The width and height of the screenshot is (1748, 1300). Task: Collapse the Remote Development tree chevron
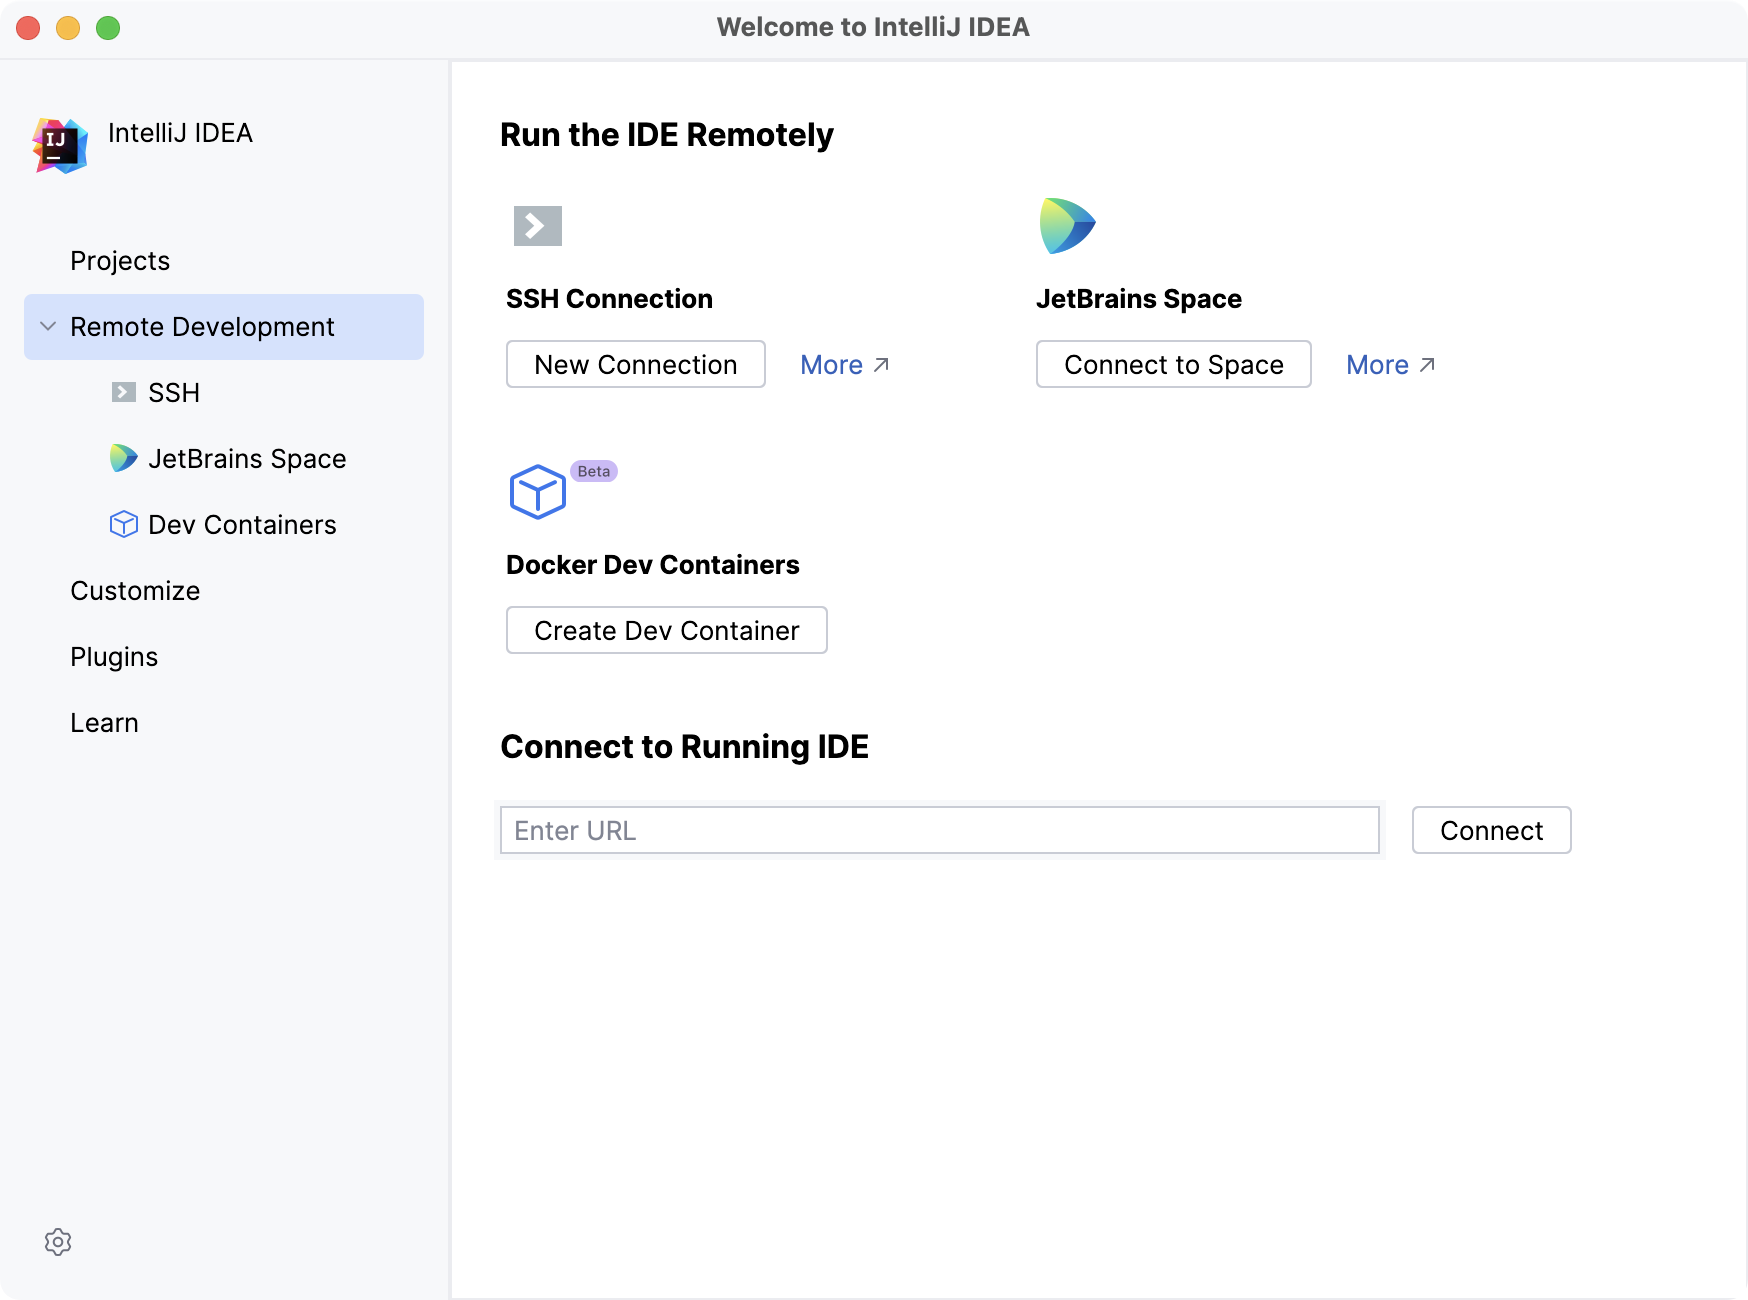pos(47,327)
